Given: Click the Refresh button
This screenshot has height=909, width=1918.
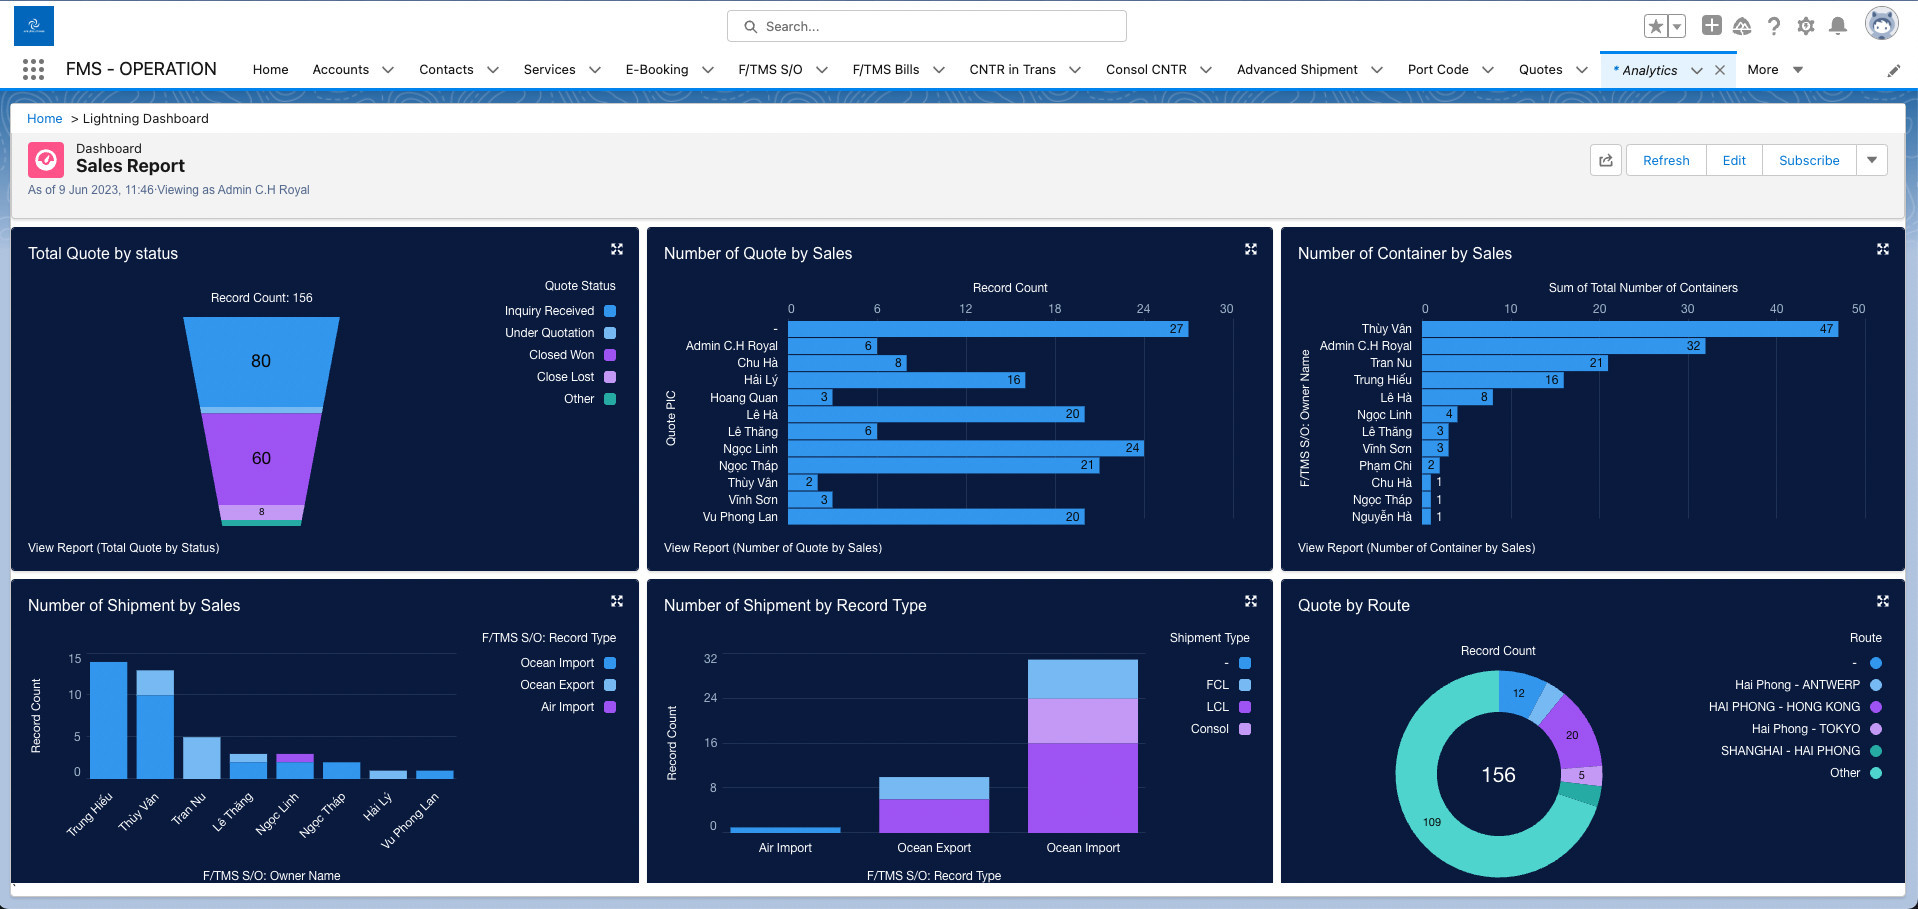Looking at the screenshot, I should tap(1666, 160).
